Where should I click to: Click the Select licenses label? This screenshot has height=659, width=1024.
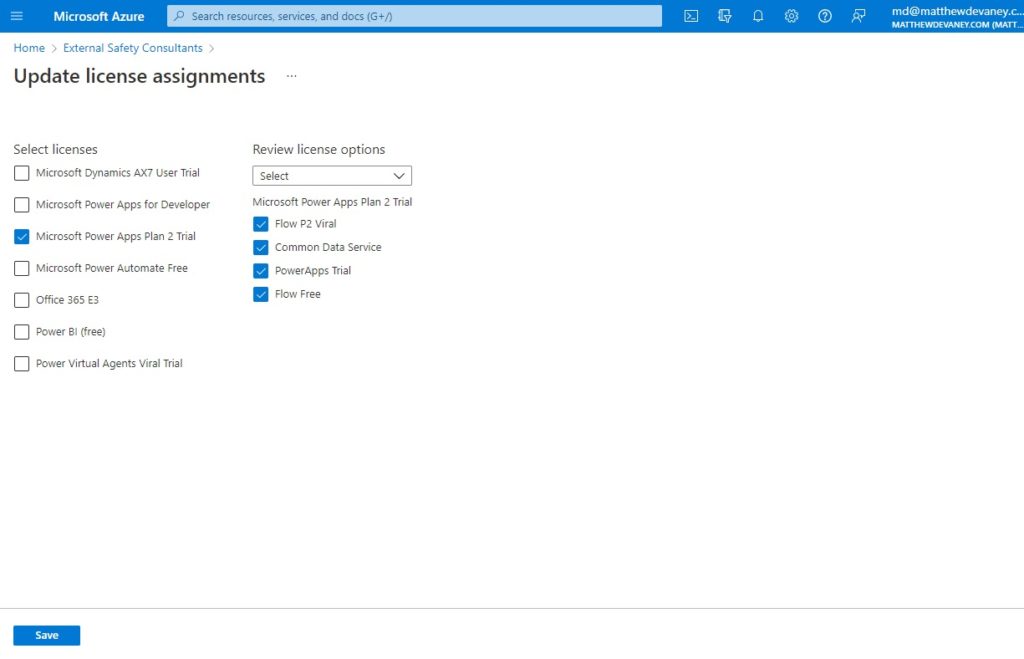[56, 150]
